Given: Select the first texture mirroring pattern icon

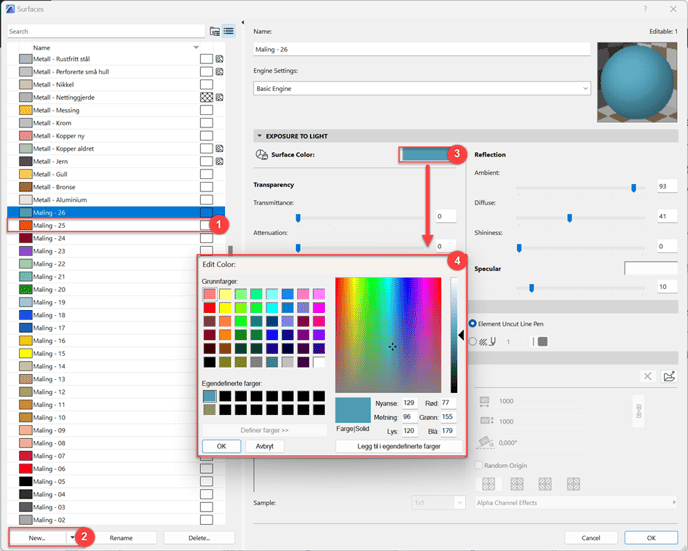Looking at the screenshot, I should click(x=488, y=484).
